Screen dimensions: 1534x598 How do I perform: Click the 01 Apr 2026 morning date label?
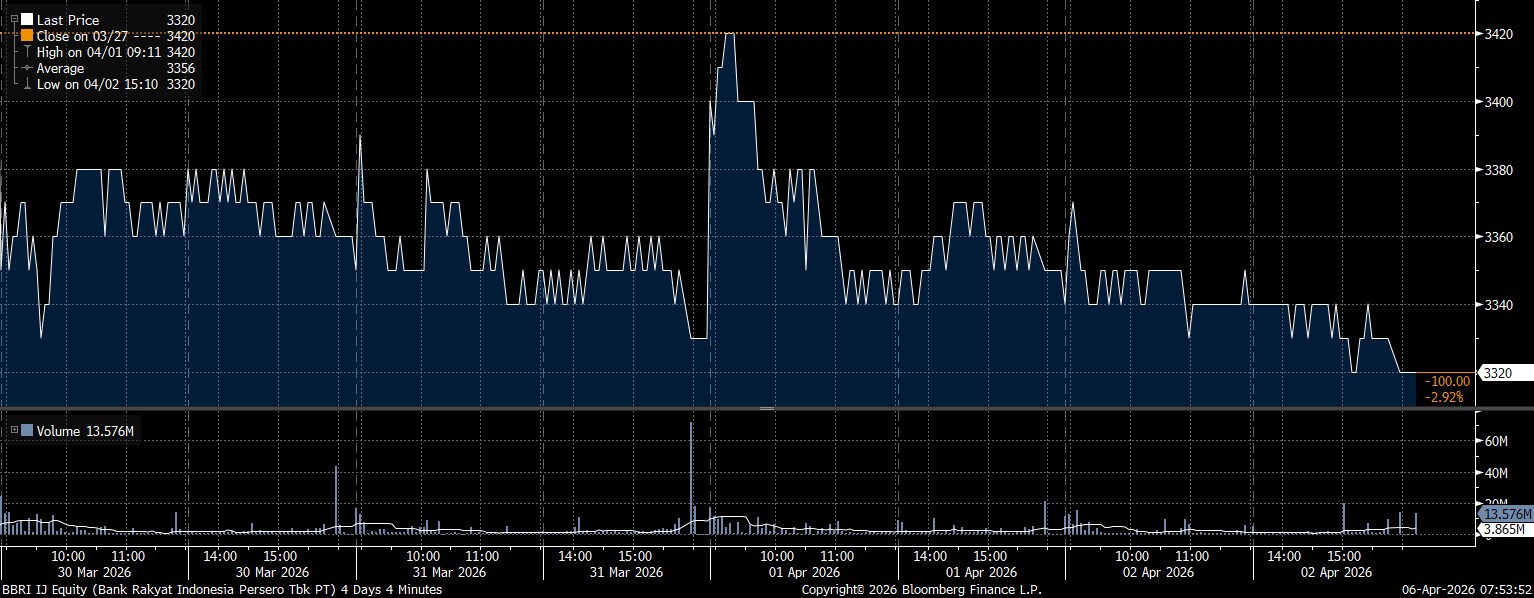click(x=806, y=572)
